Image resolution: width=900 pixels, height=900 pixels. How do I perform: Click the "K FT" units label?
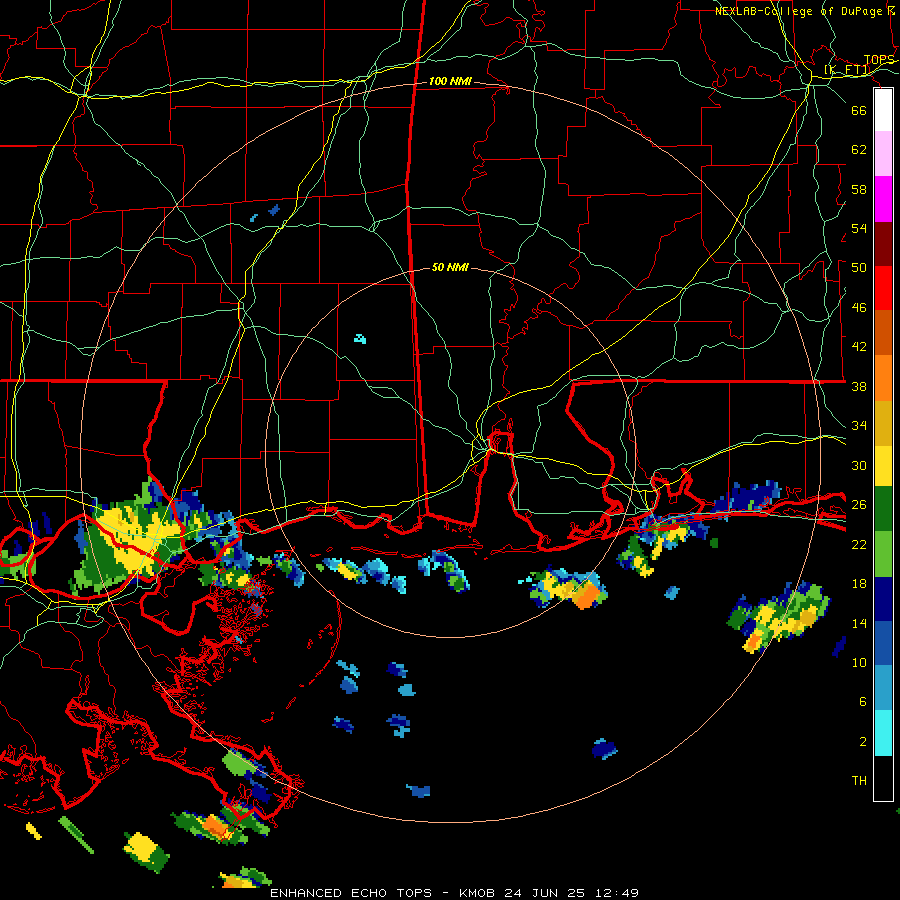coord(847,70)
